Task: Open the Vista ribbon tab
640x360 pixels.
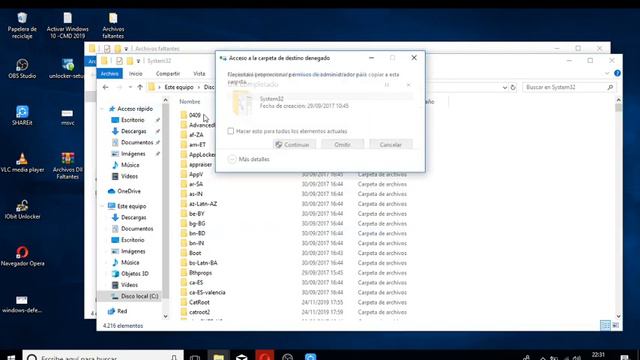Action: pyautogui.click(x=199, y=73)
